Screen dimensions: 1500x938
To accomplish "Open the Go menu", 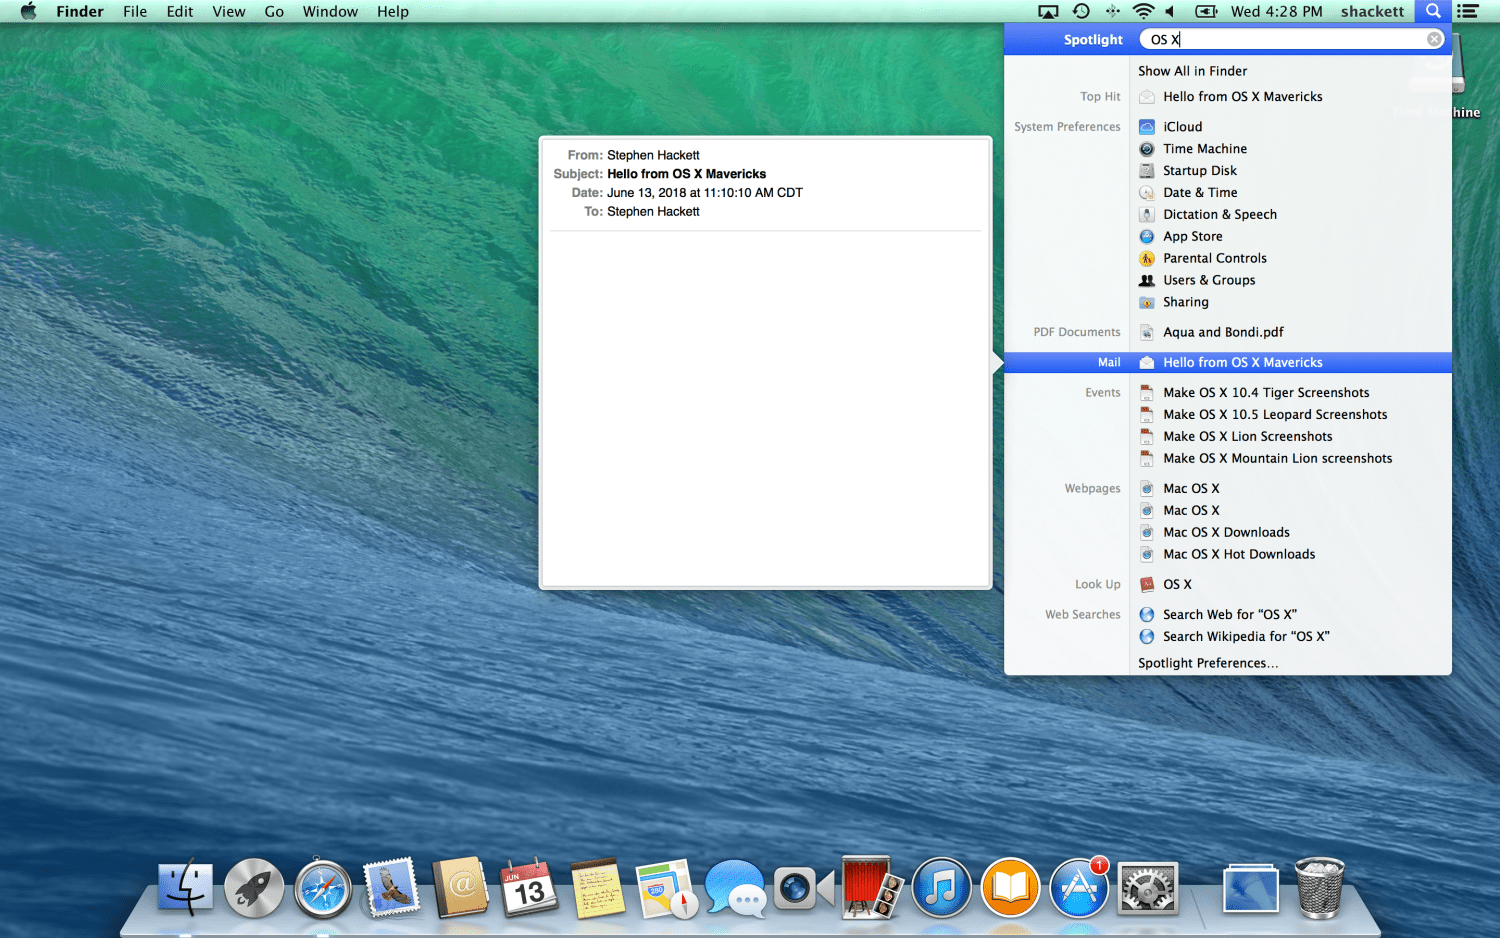I will 274,11.
